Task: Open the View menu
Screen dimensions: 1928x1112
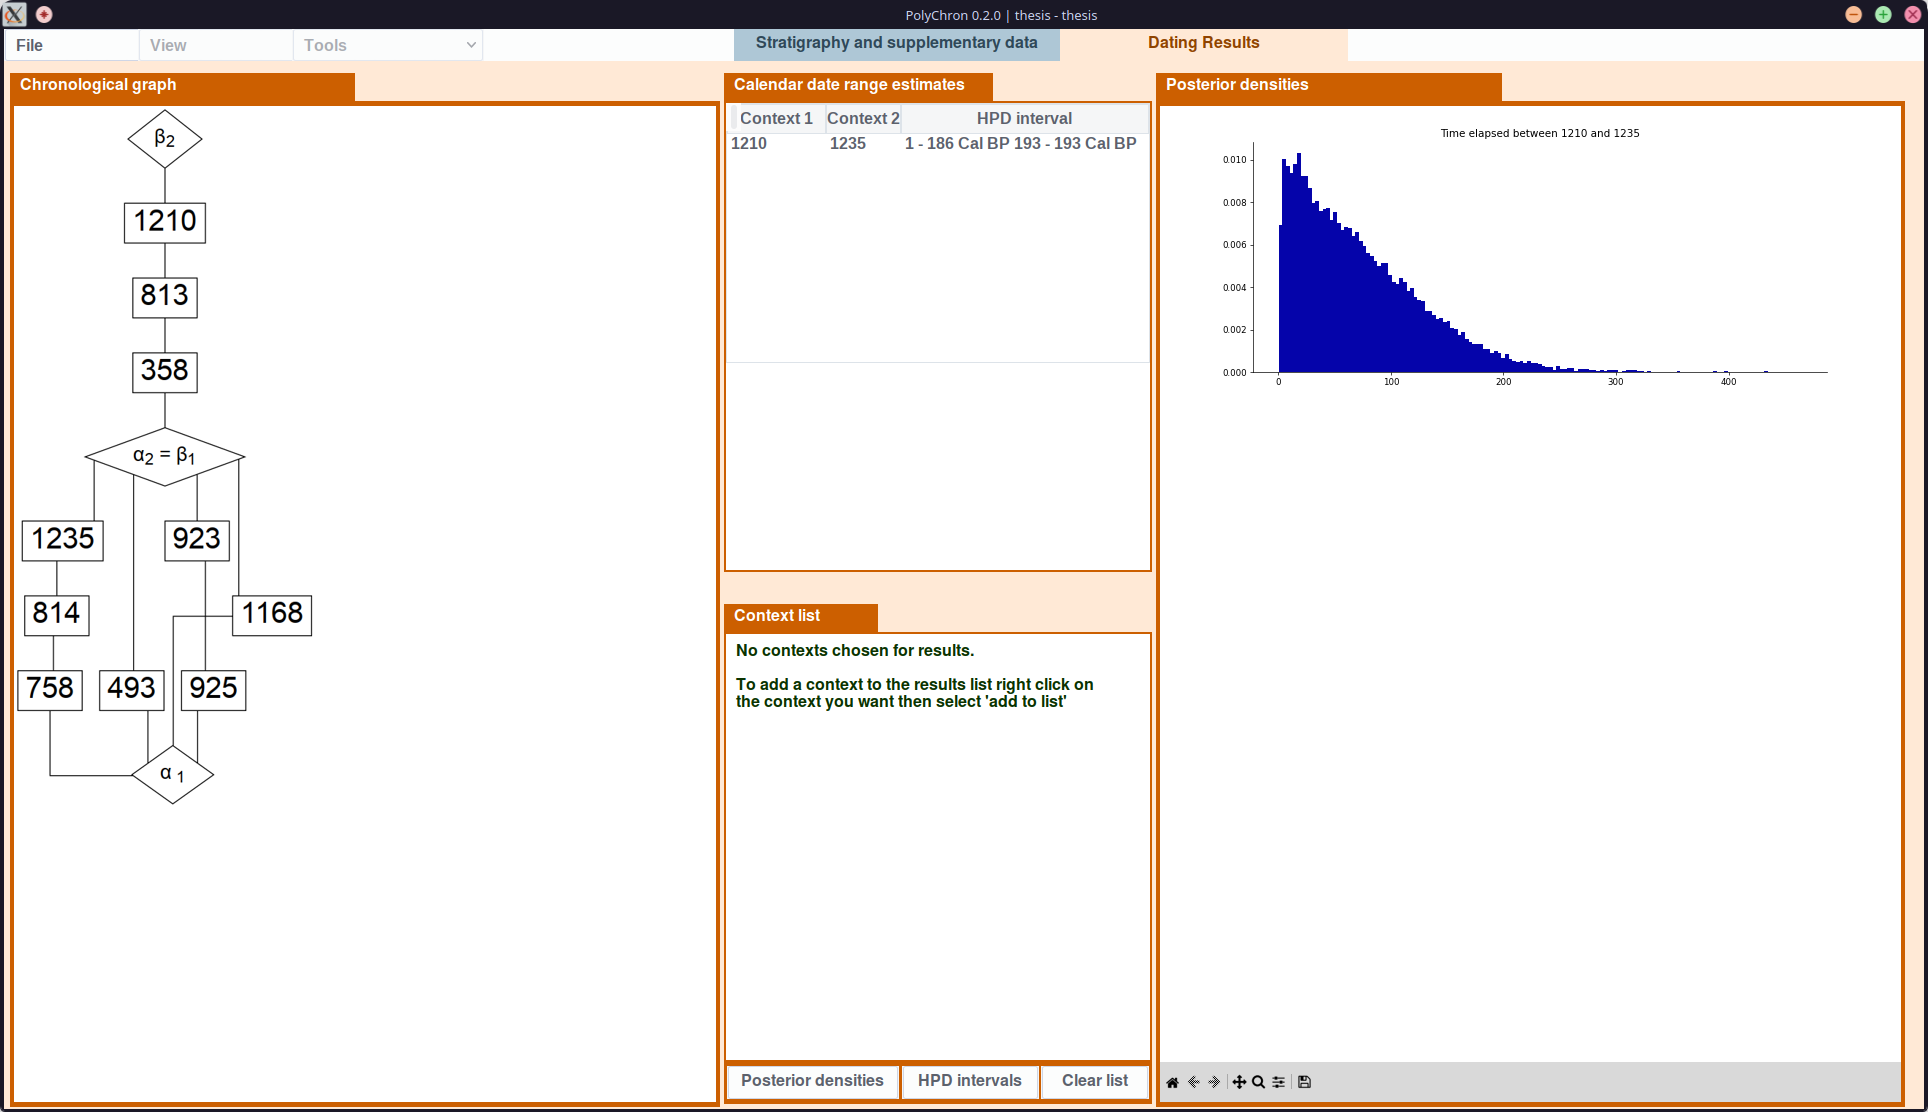Action: click(x=168, y=45)
